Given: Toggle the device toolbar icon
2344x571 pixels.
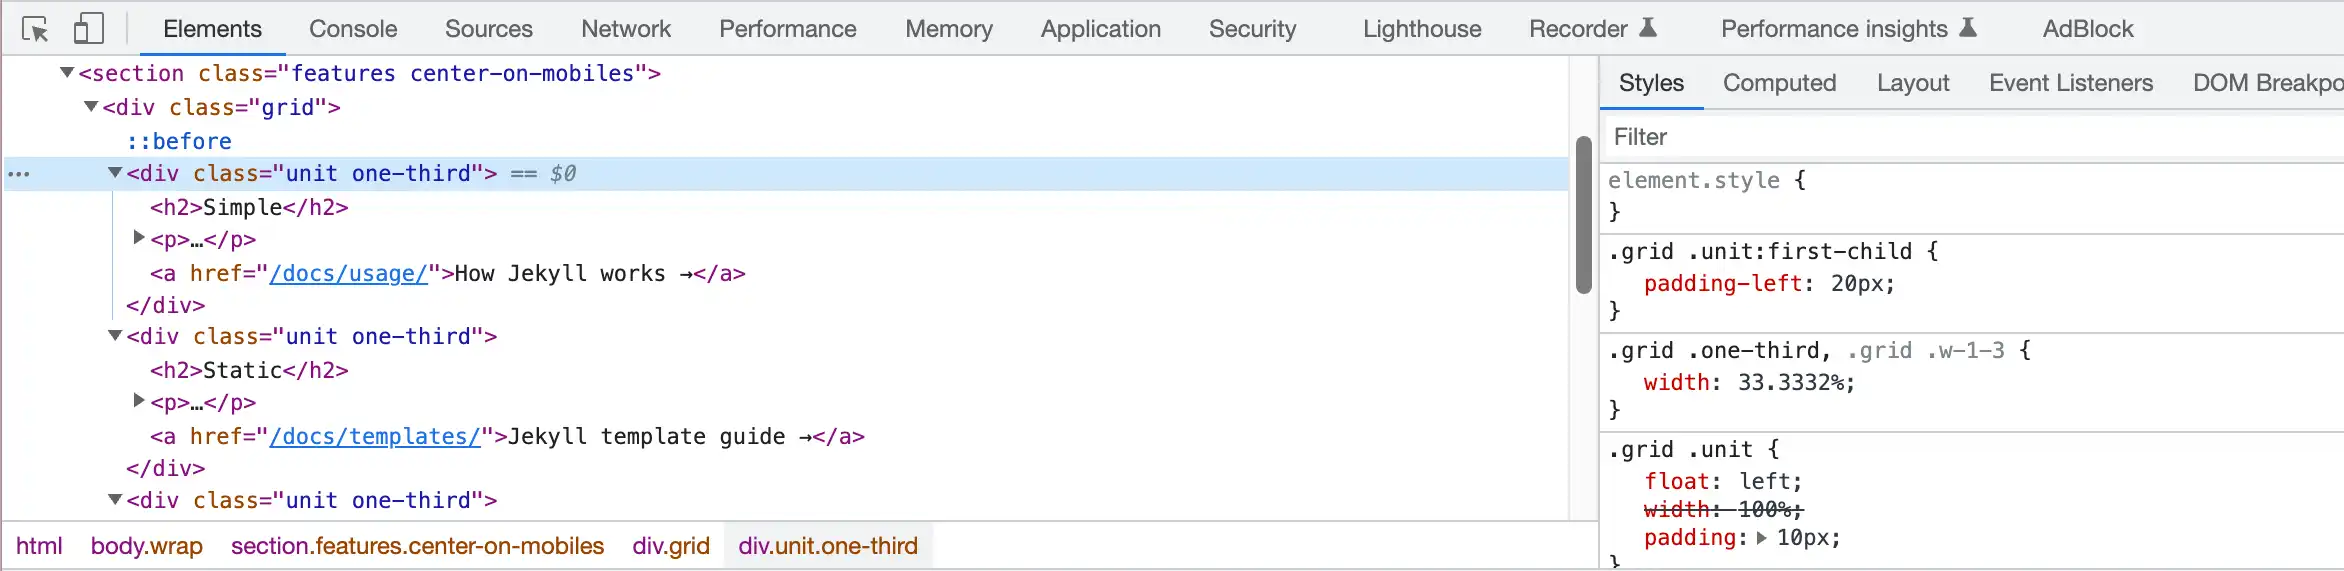Looking at the screenshot, I should click(x=88, y=29).
